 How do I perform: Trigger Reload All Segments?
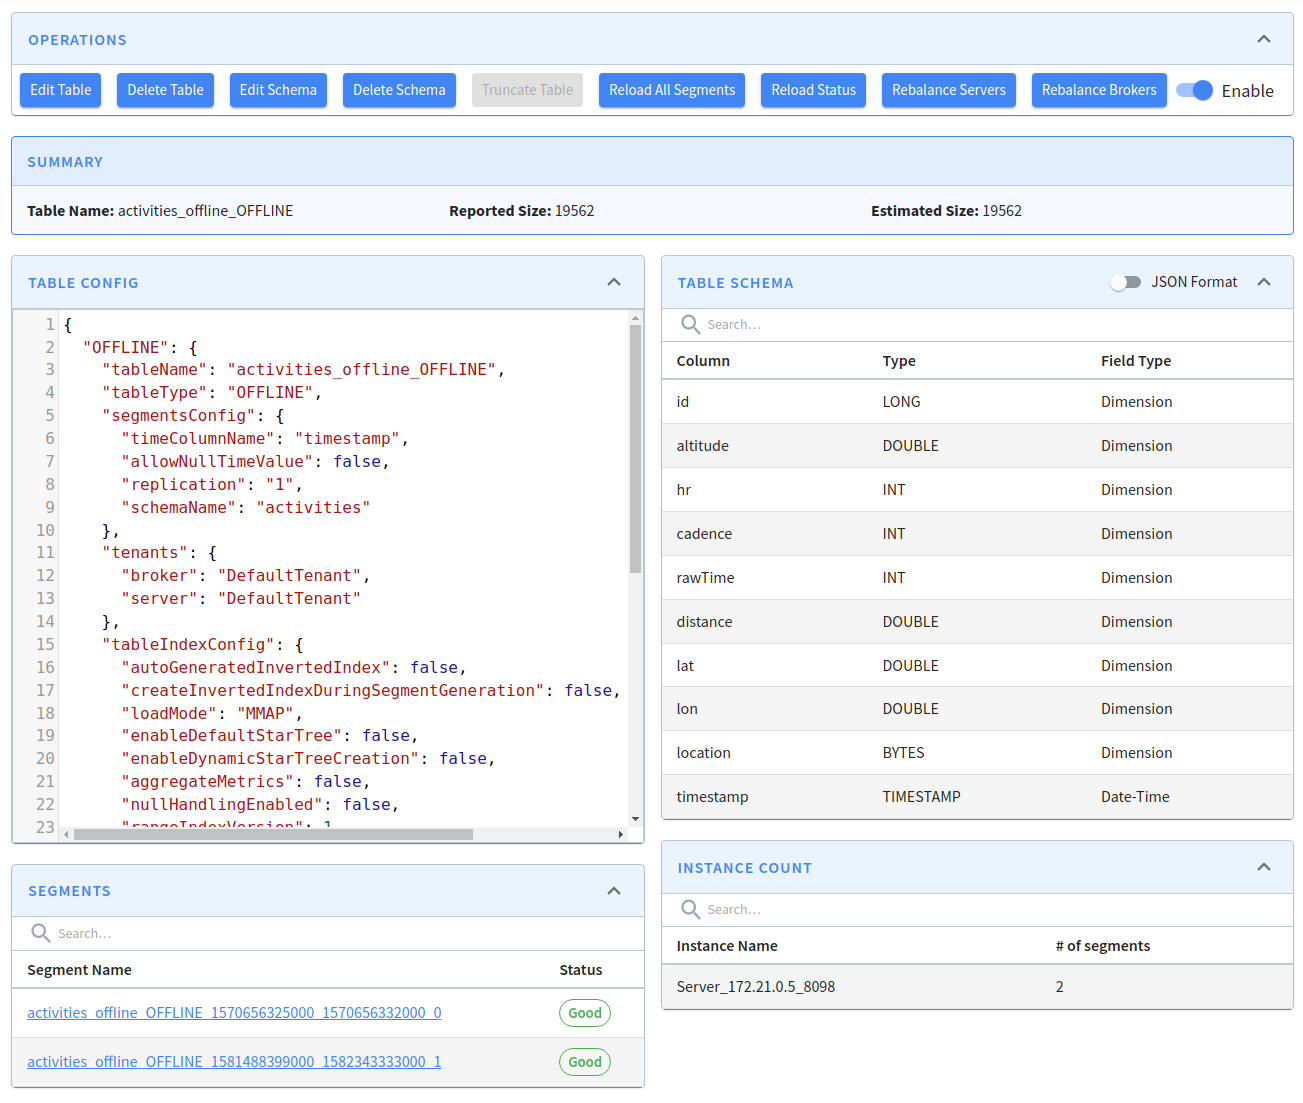tap(671, 90)
